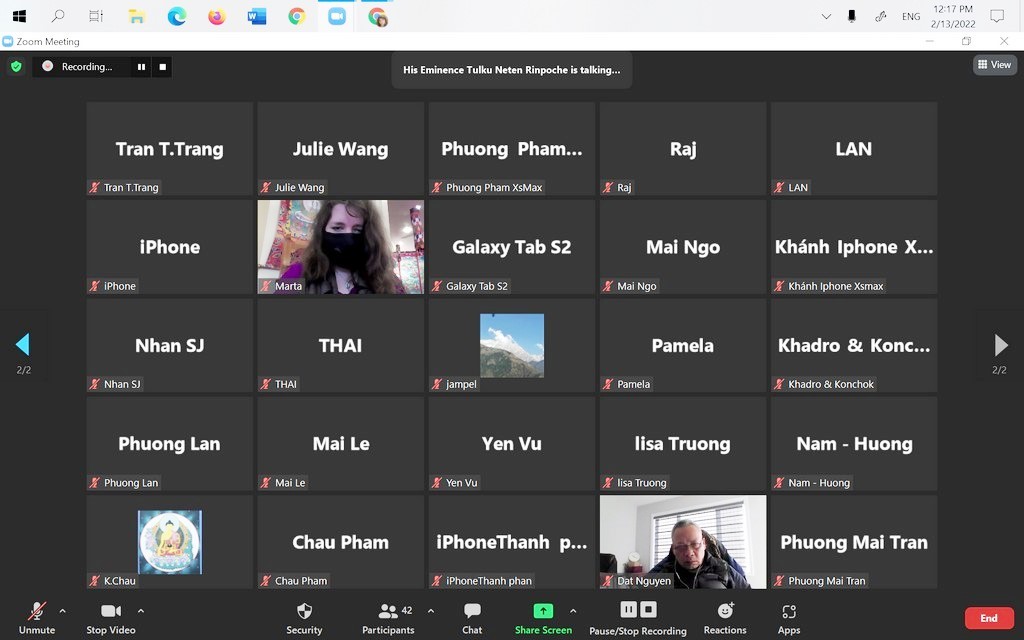Screen dimensions: 1024x640
Task: Open the Reactions menu
Action: pyautogui.click(x=725, y=611)
